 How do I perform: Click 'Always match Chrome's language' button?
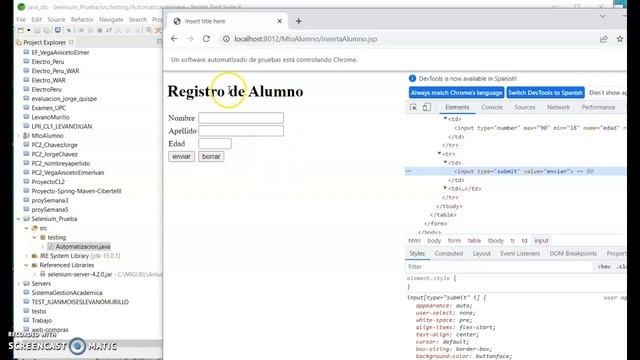pyautogui.click(x=456, y=93)
